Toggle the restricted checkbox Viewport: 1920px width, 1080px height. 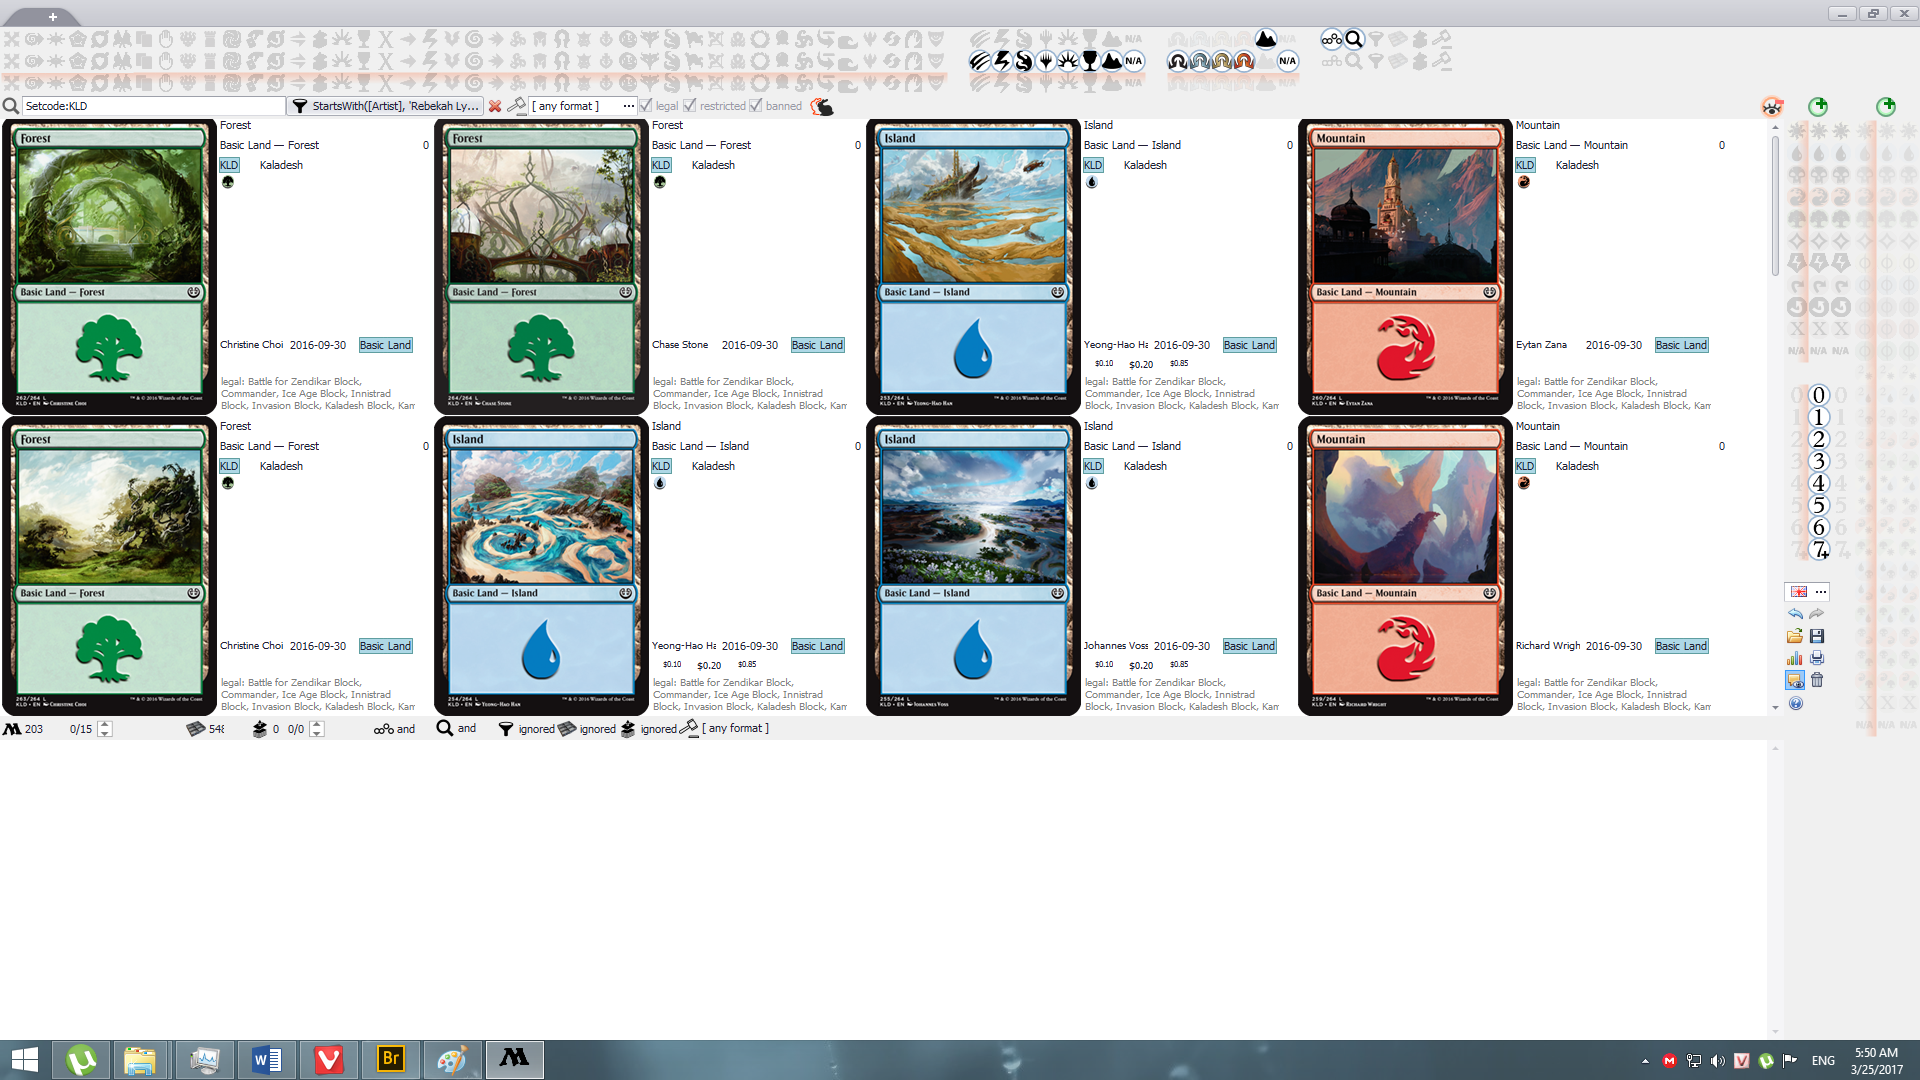click(690, 106)
